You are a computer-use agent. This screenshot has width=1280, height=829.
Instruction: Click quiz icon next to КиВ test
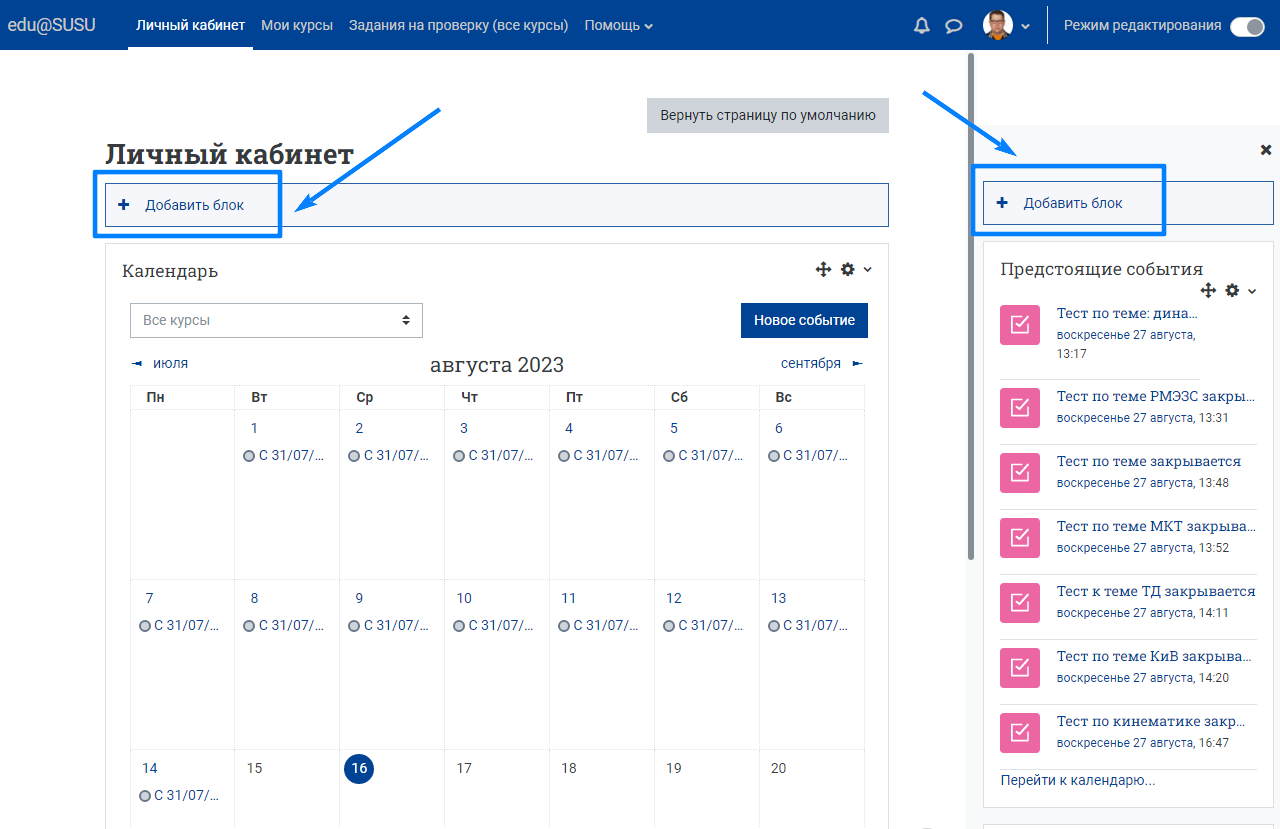tap(1020, 668)
